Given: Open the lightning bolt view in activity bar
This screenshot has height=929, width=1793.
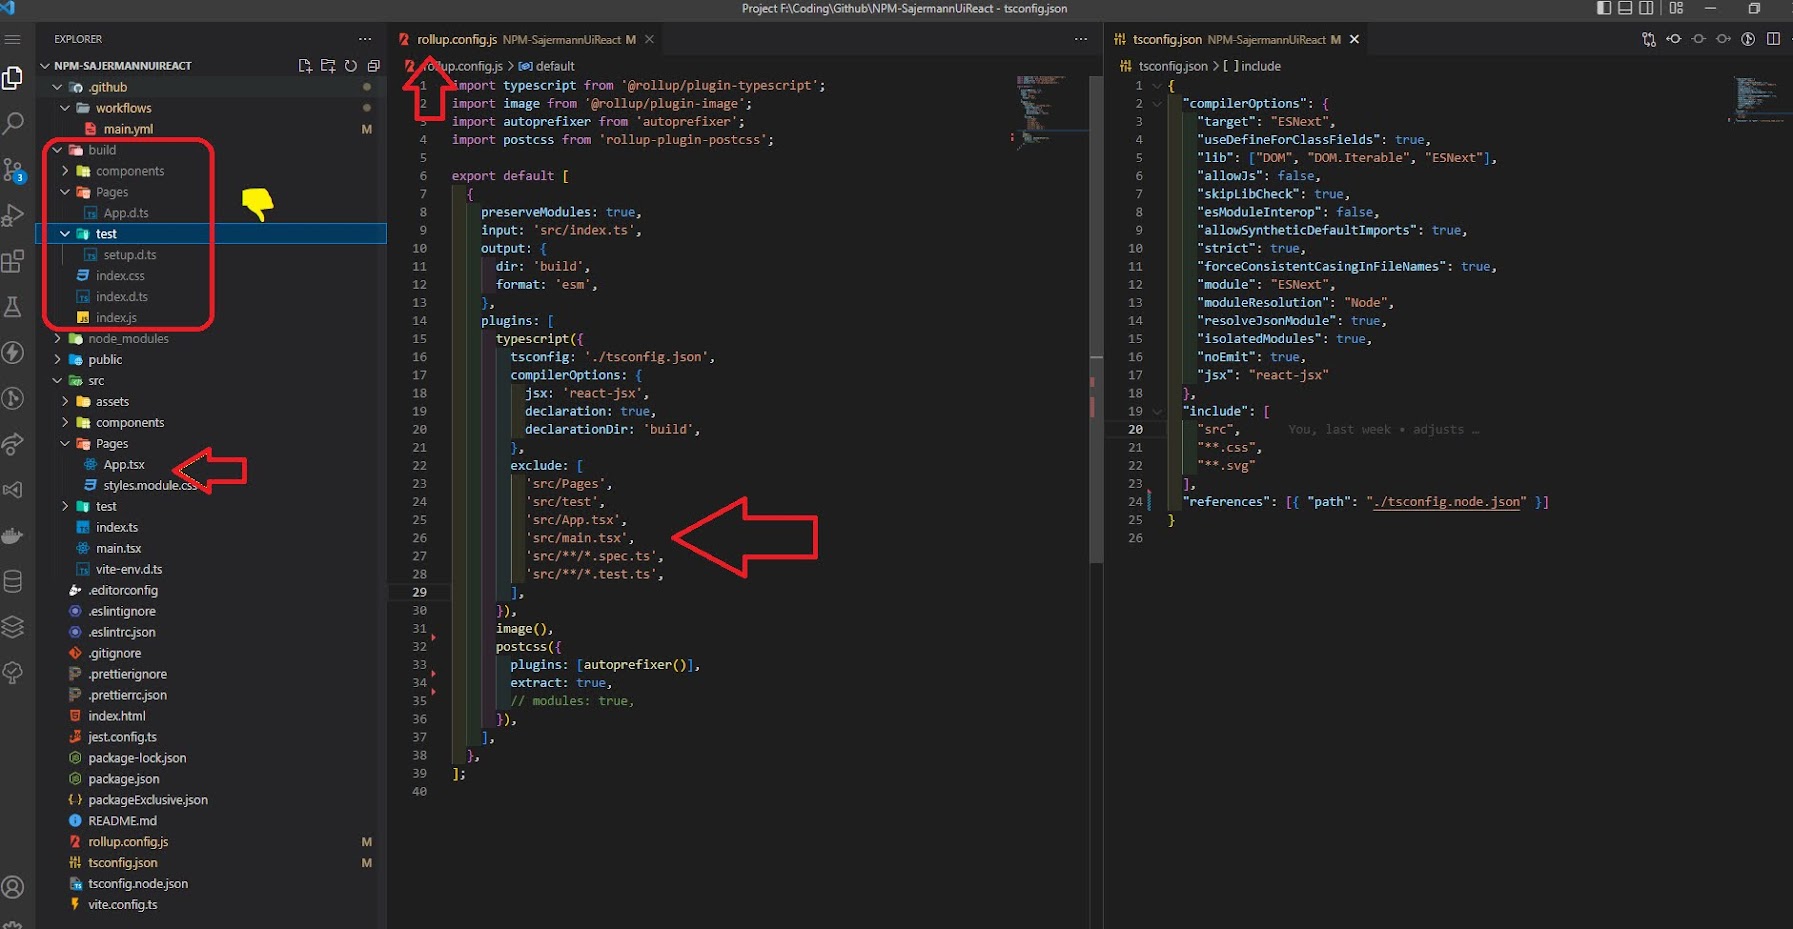Looking at the screenshot, I should click(x=13, y=352).
